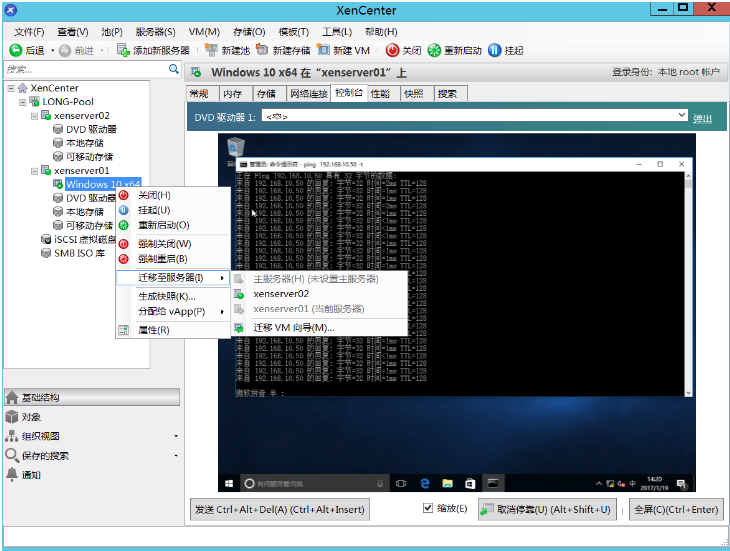
Task: Click the Recycle Bin icon on VM desktop
Action: point(236,147)
